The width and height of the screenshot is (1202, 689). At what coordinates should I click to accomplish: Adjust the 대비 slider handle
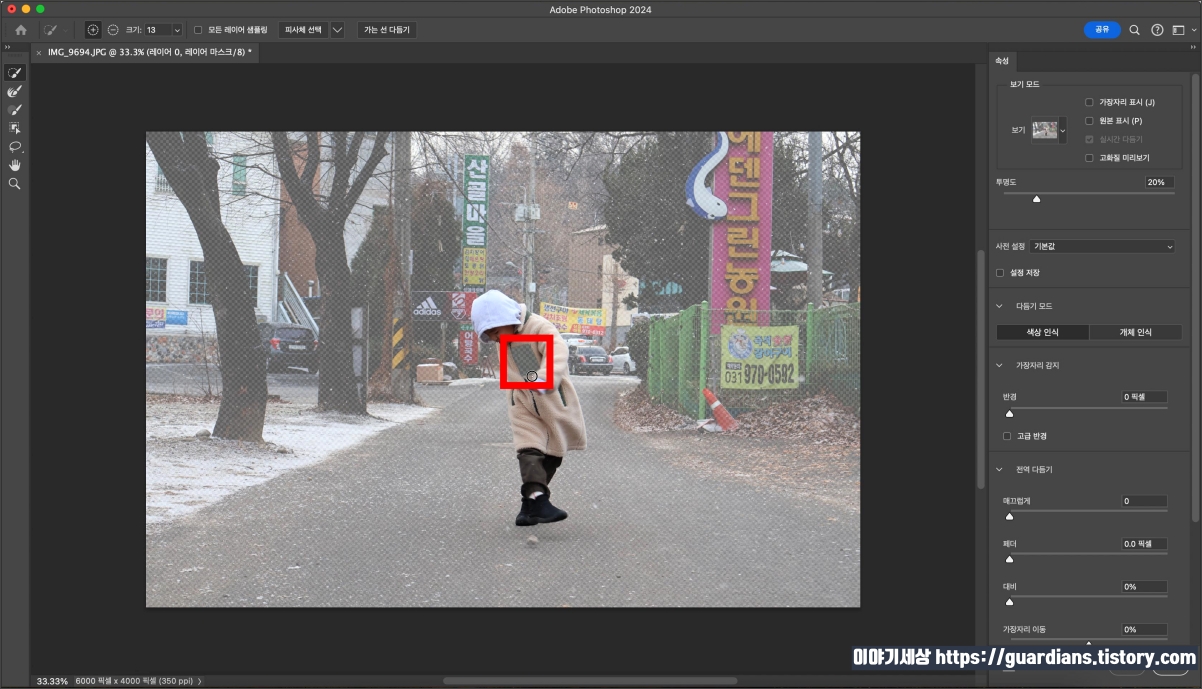tap(1009, 602)
